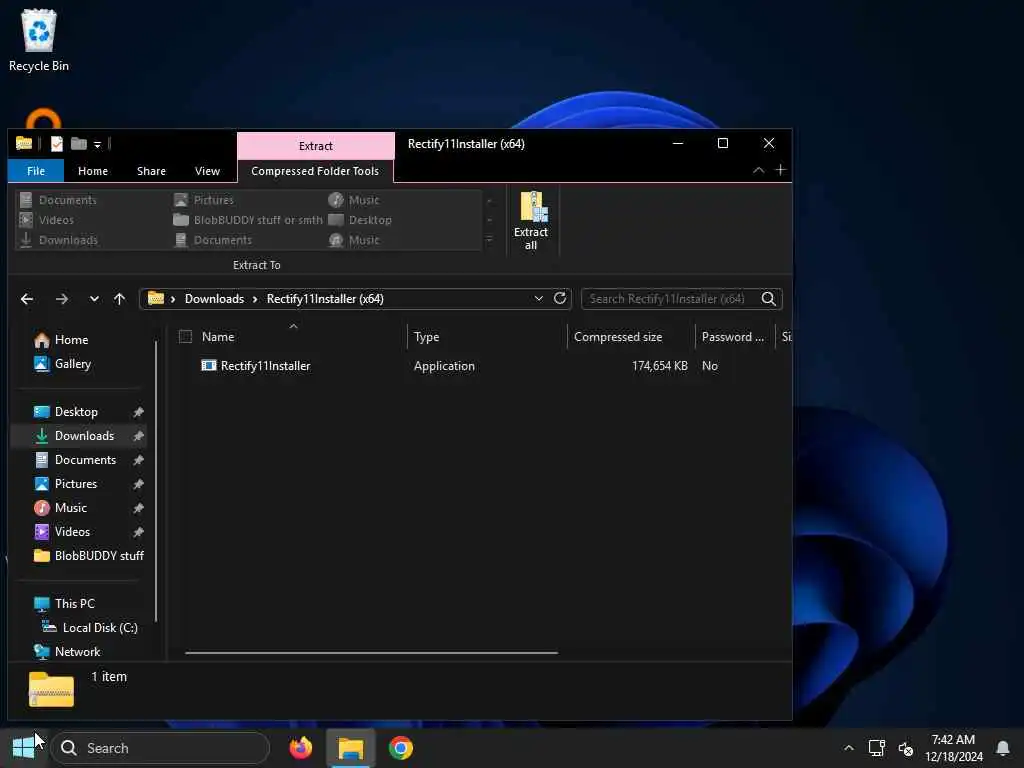This screenshot has height=768, width=1024.
Task: Sort by the Type column header
Action: pyautogui.click(x=487, y=337)
